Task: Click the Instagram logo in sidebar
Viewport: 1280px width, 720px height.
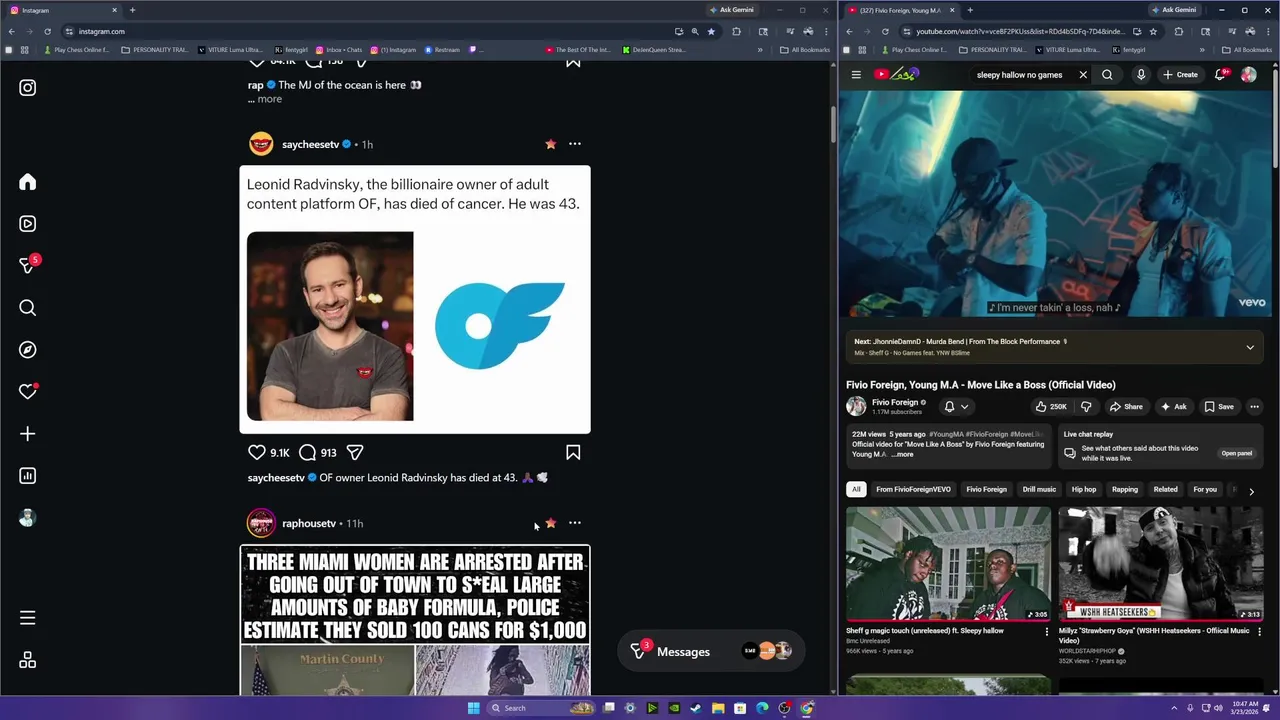Action: [x=28, y=88]
